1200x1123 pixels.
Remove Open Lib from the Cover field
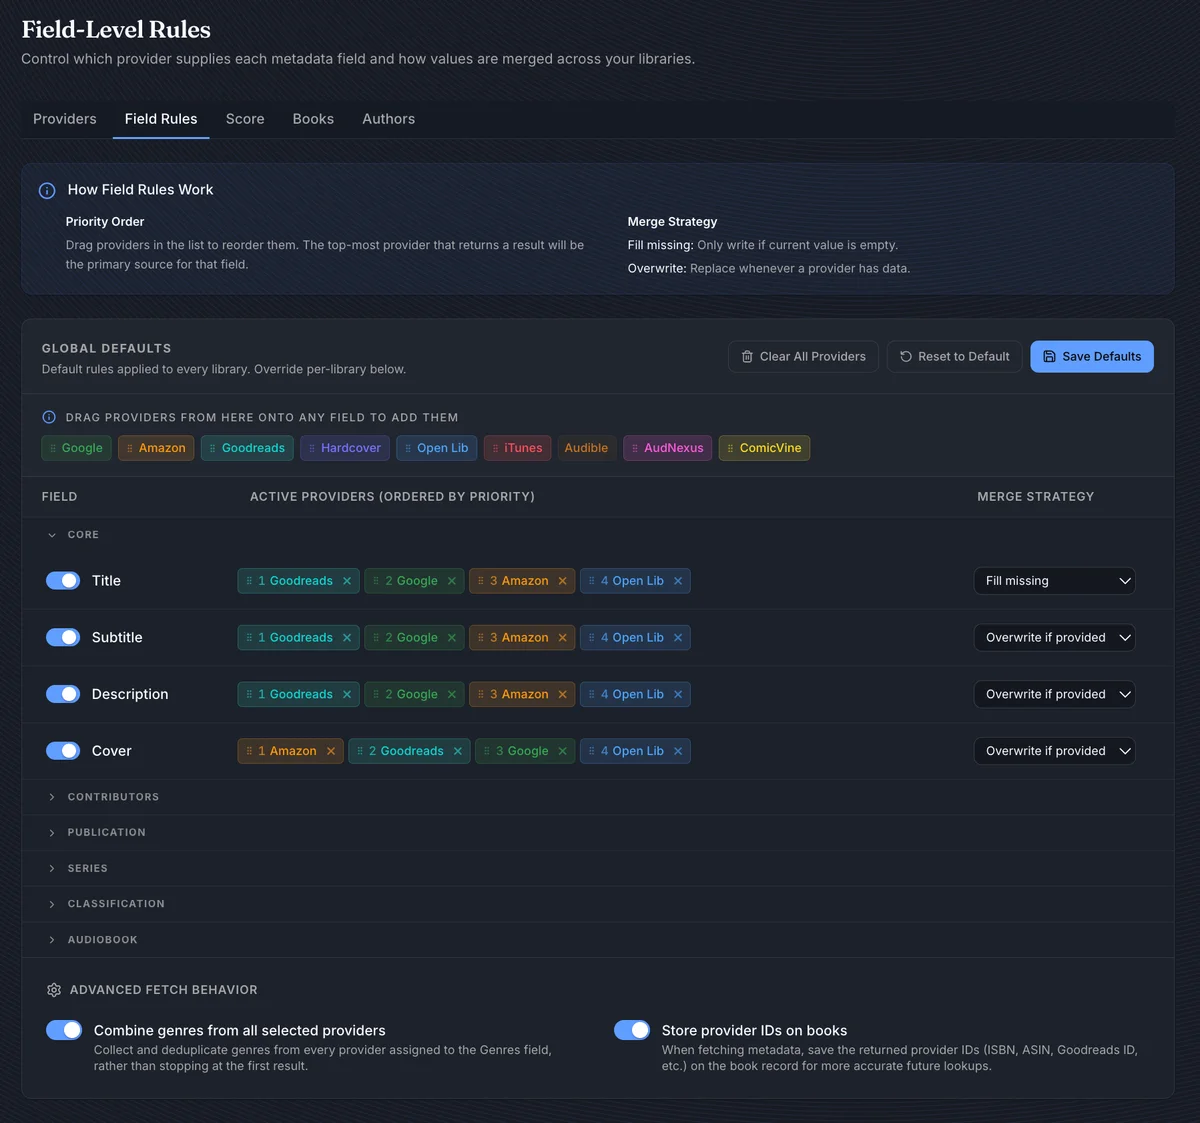pyautogui.click(x=678, y=751)
